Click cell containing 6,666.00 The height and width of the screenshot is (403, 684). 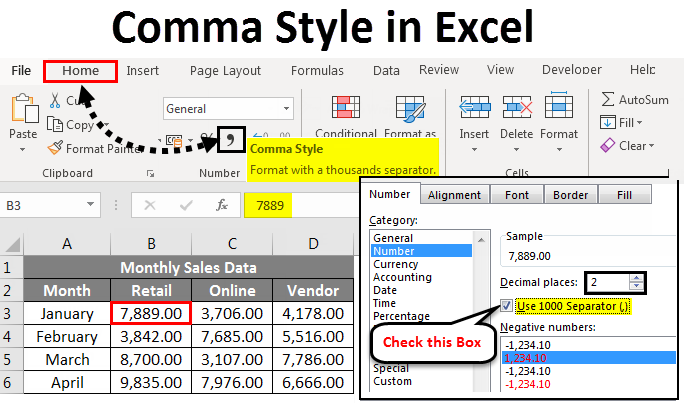(x=313, y=383)
